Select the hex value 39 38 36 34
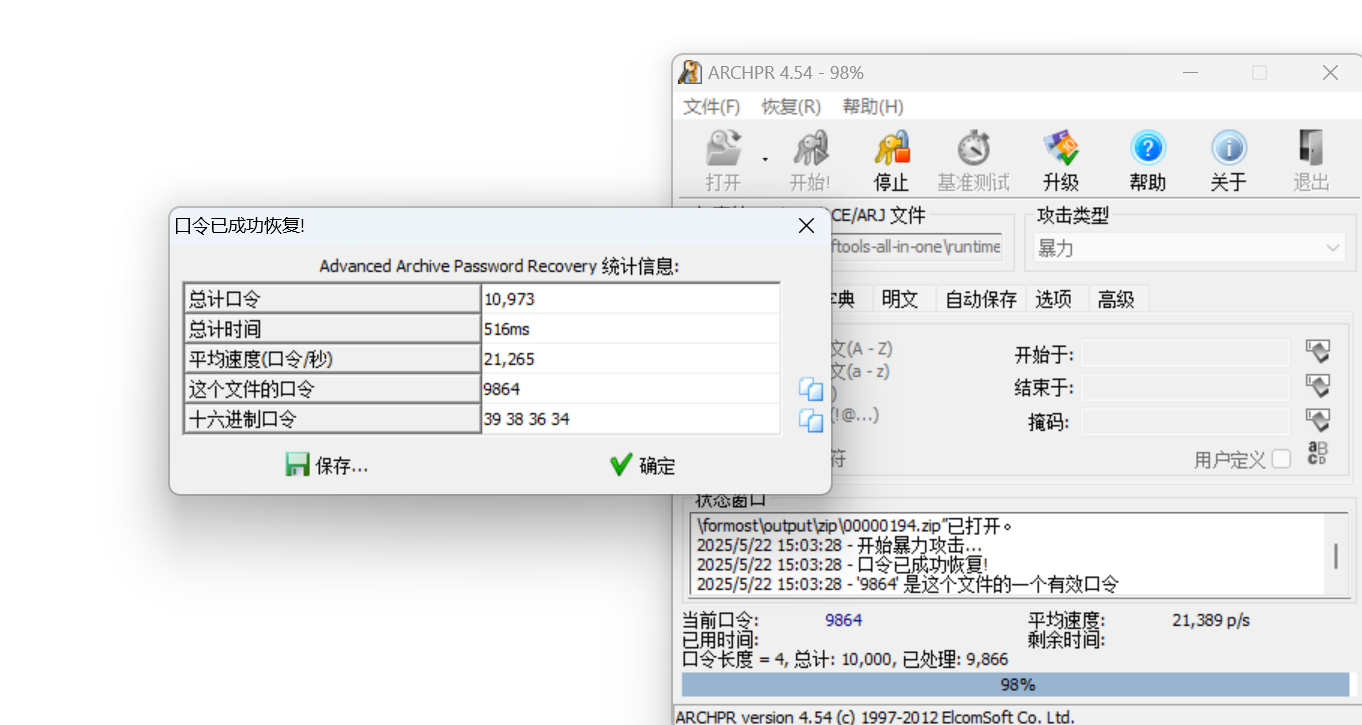The width and height of the screenshot is (1362, 725). tap(630, 419)
